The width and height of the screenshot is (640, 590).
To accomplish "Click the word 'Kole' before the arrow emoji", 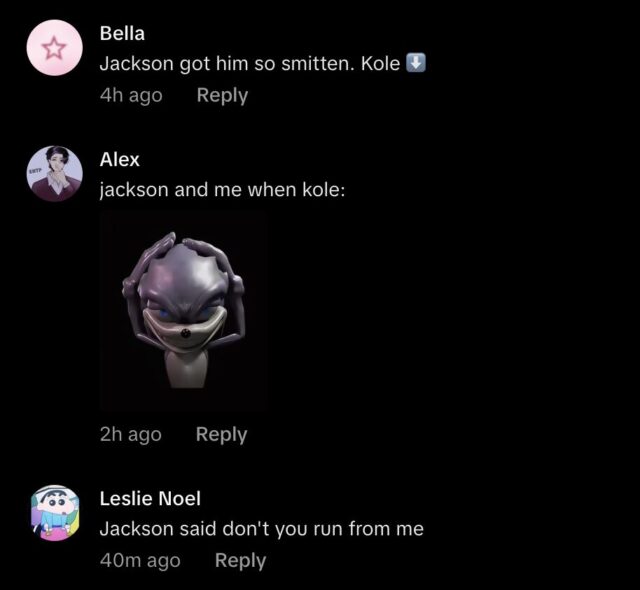I will point(380,64).
